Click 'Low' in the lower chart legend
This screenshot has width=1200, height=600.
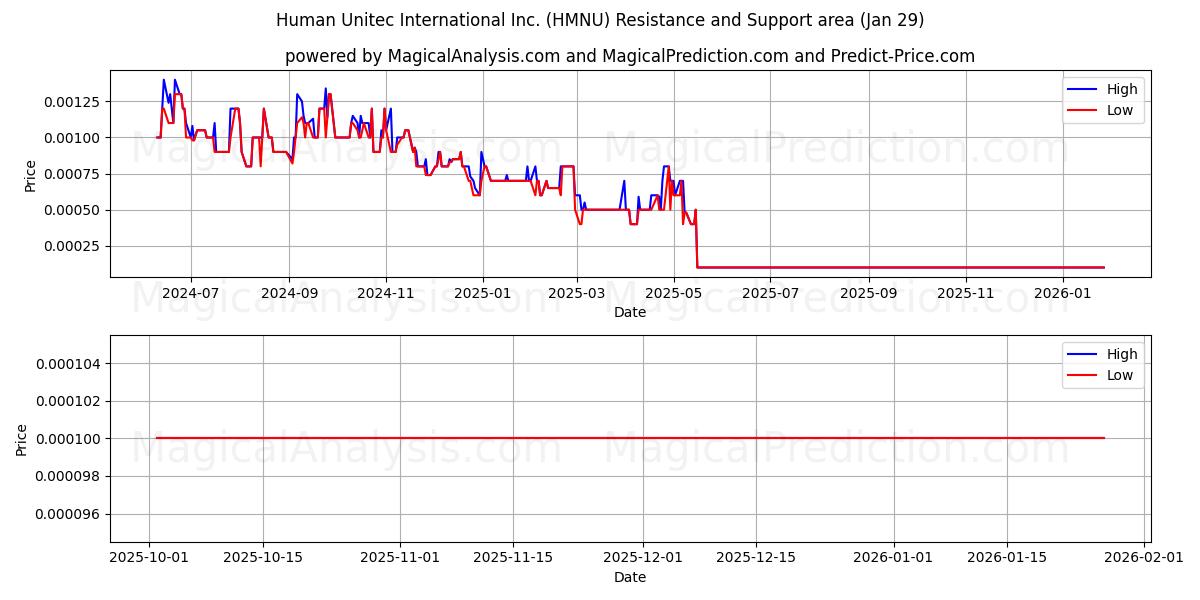[1120, 376]
